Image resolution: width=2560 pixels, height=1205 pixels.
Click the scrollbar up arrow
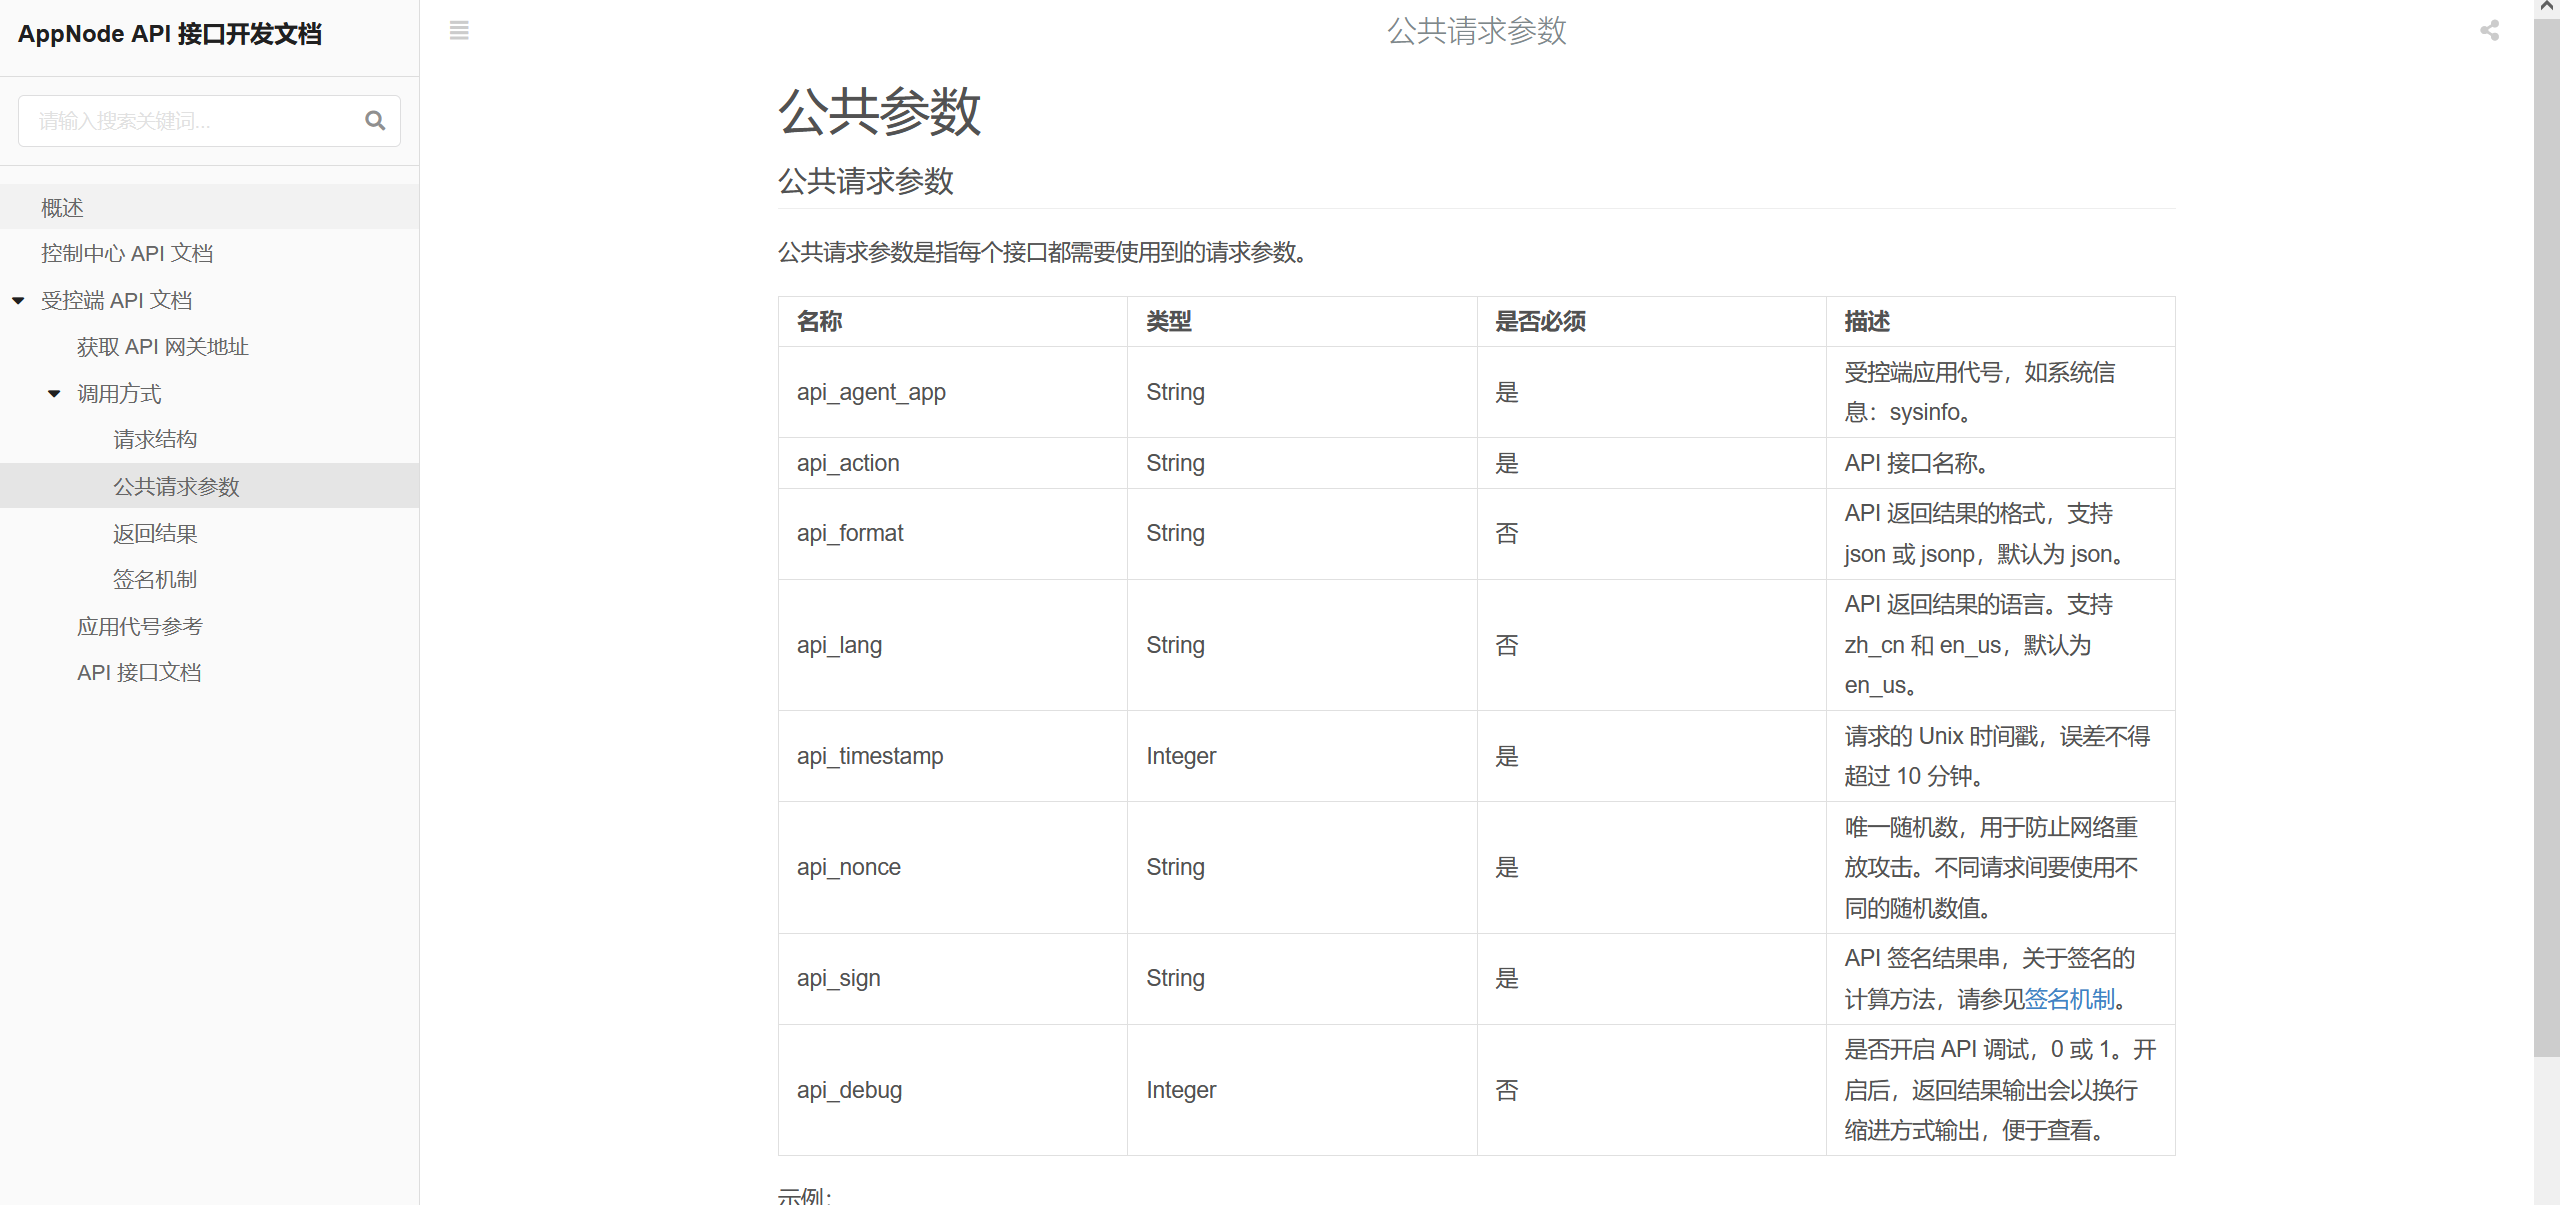click(2546, 7)
